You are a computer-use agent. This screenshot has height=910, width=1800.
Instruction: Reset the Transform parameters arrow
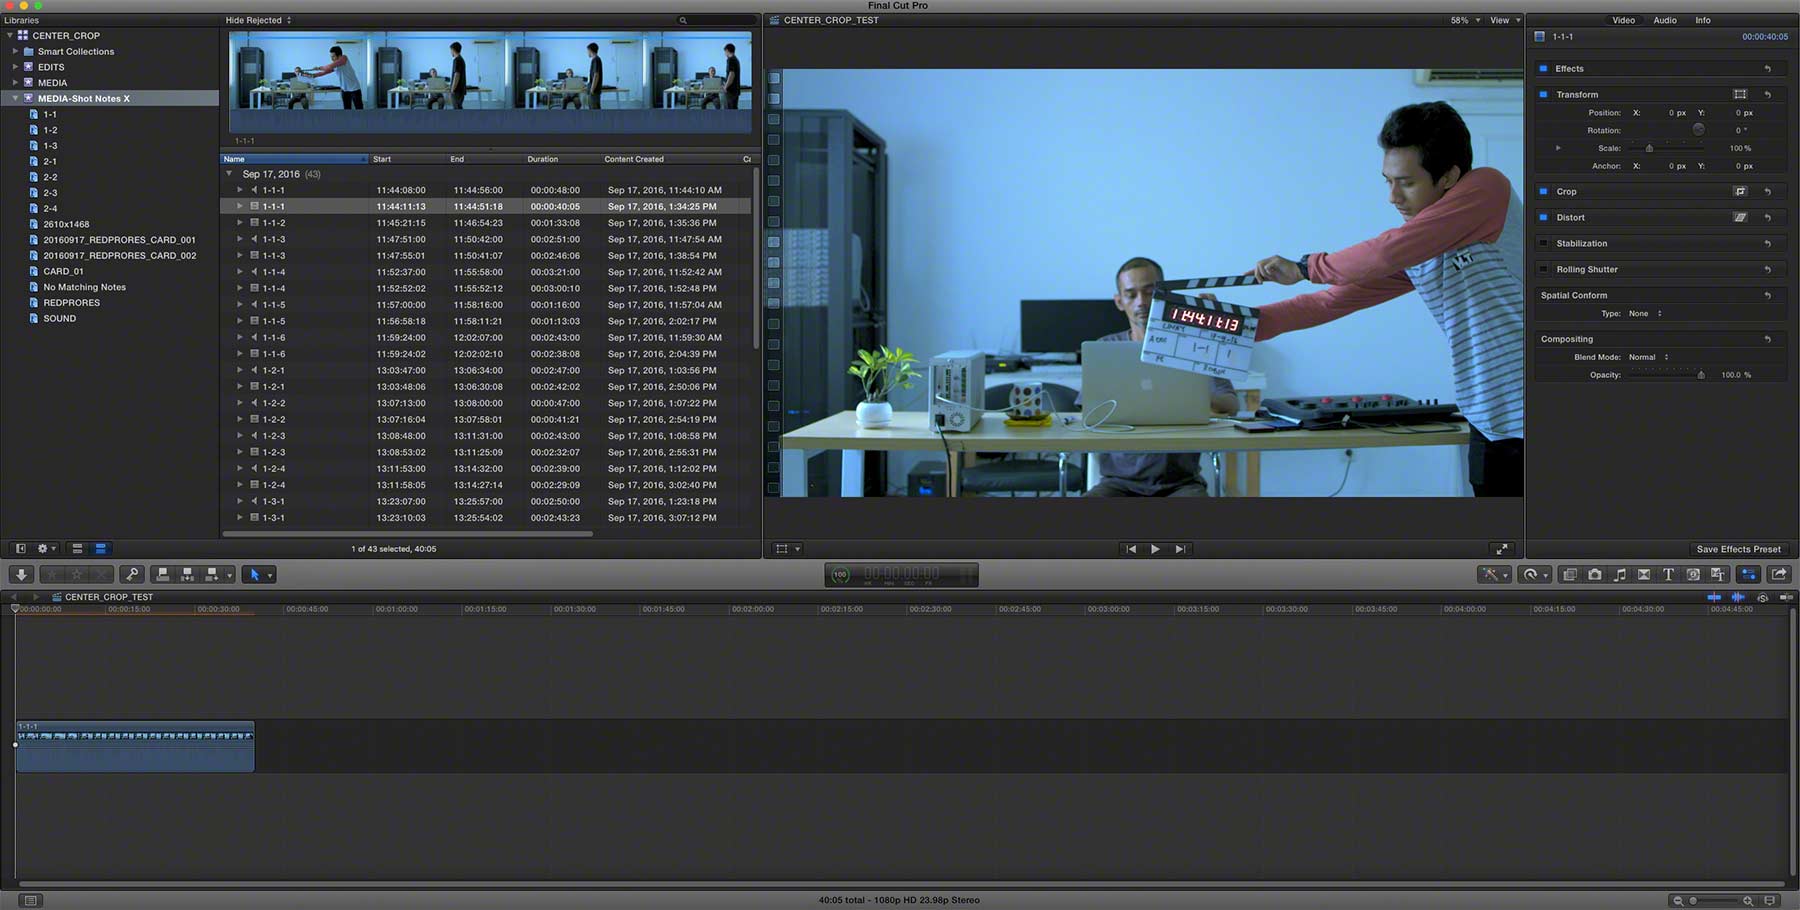pos(1768,94)
